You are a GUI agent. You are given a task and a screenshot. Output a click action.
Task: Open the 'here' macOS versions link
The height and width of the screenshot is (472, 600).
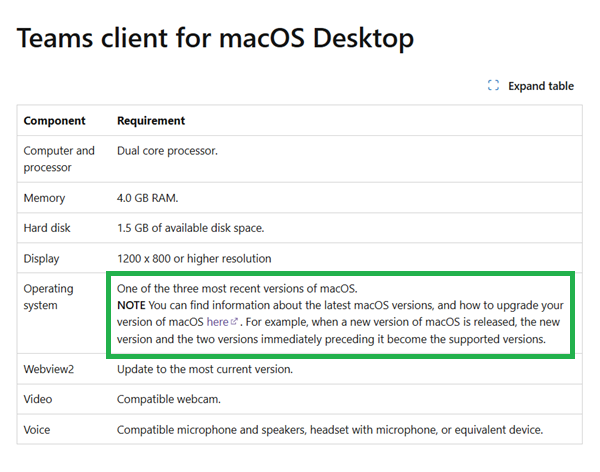coord(217,322)
